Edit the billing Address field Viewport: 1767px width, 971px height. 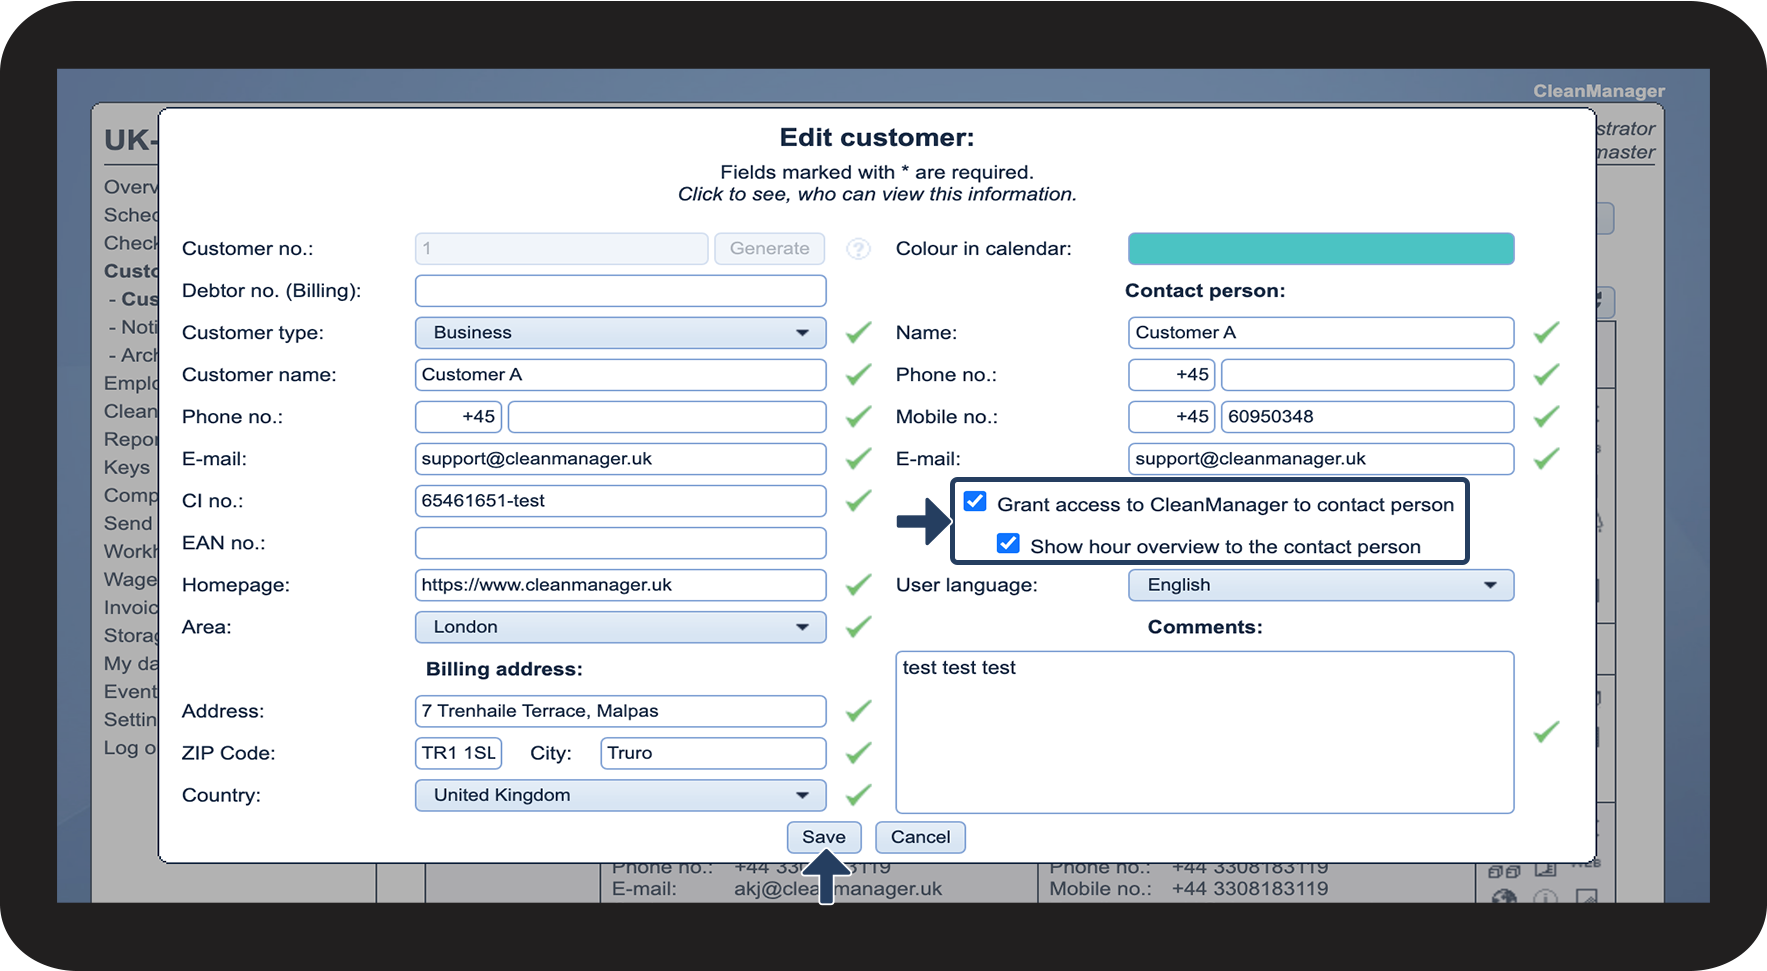pos(620,711)
